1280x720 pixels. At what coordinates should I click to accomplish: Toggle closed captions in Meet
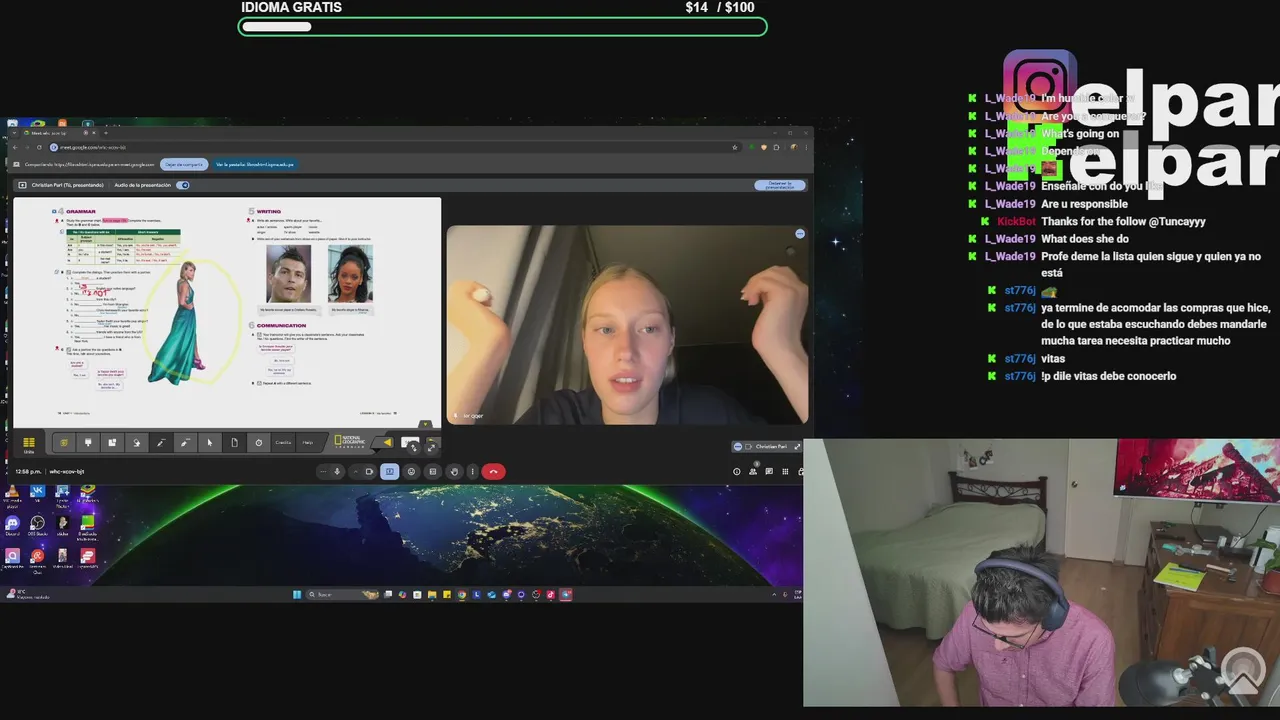(x=433, y=471)
